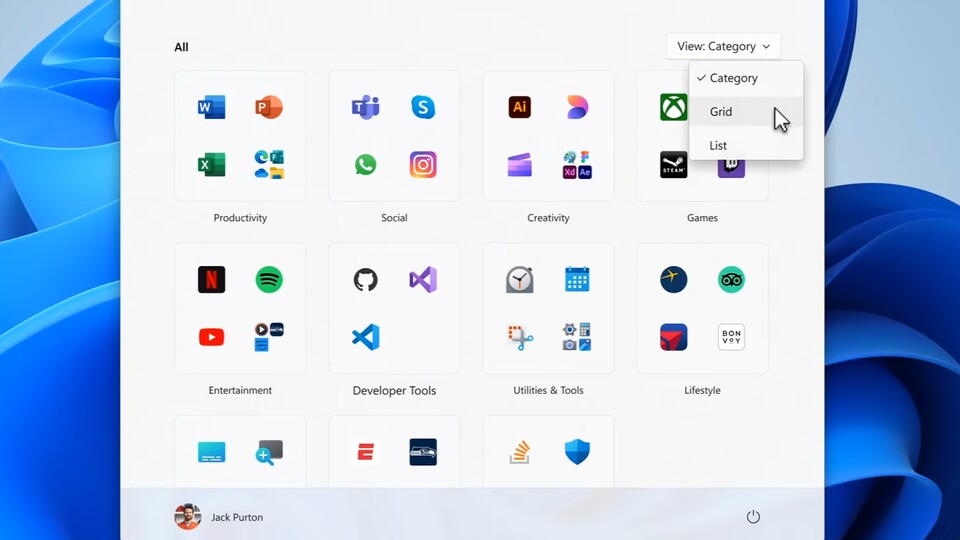Launch the WhatsApp icon
Screen dimensions: 960x540
[x=365, y=165]
